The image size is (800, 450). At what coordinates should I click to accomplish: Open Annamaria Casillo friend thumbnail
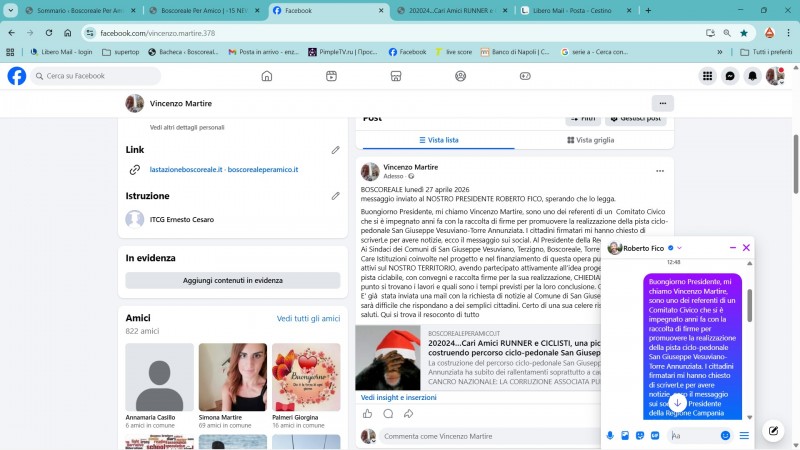click(x=160, y=377)
